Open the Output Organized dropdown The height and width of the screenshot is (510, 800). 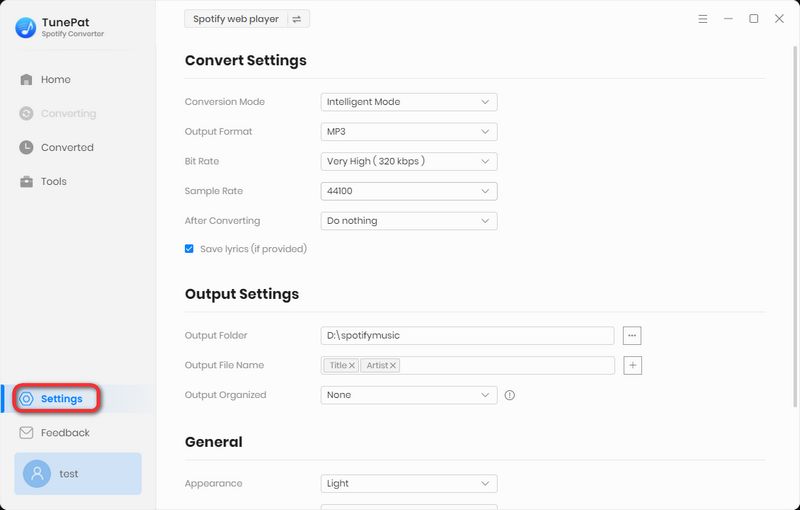coord(409,395)
